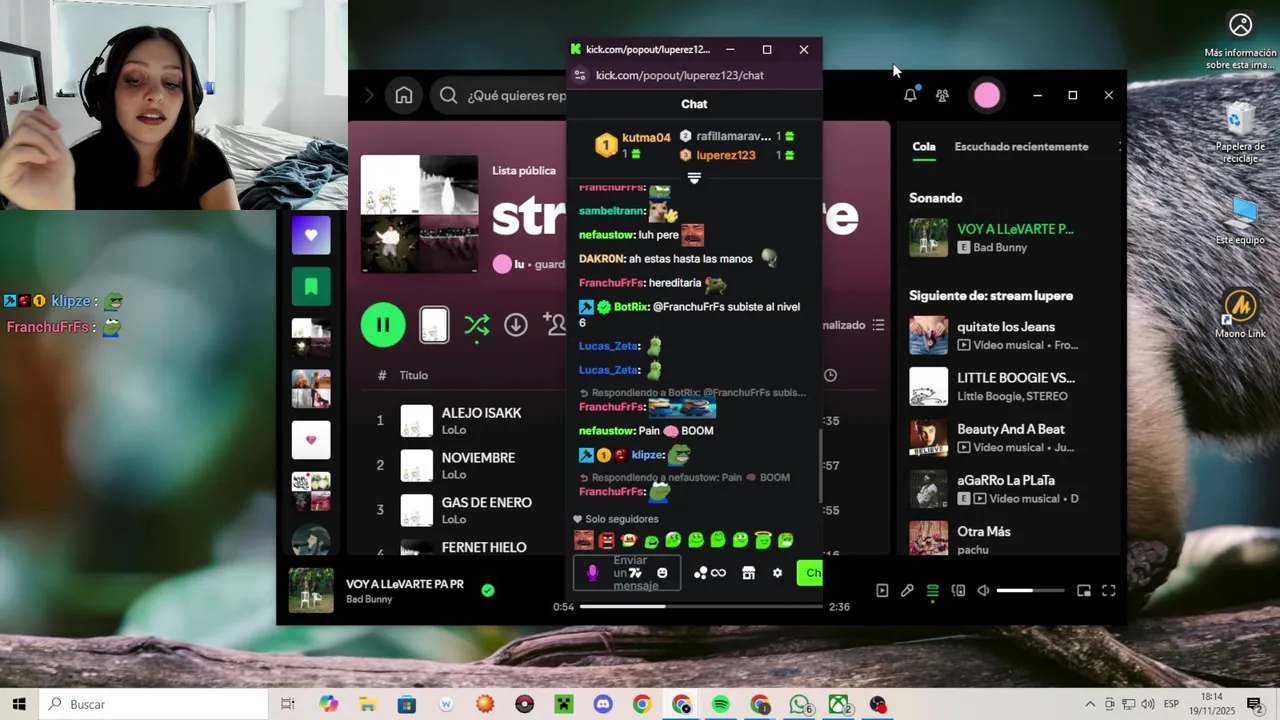Open Discord from the taskbar
Viewport: 1280px width, 720px height.
point(603,704)
